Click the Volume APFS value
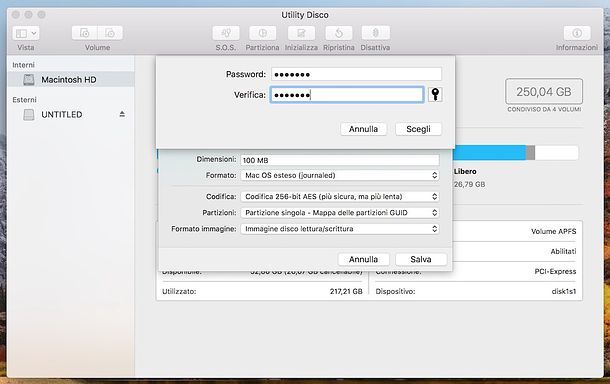Screen dimensions: 610x384 (x=554, y=231)
